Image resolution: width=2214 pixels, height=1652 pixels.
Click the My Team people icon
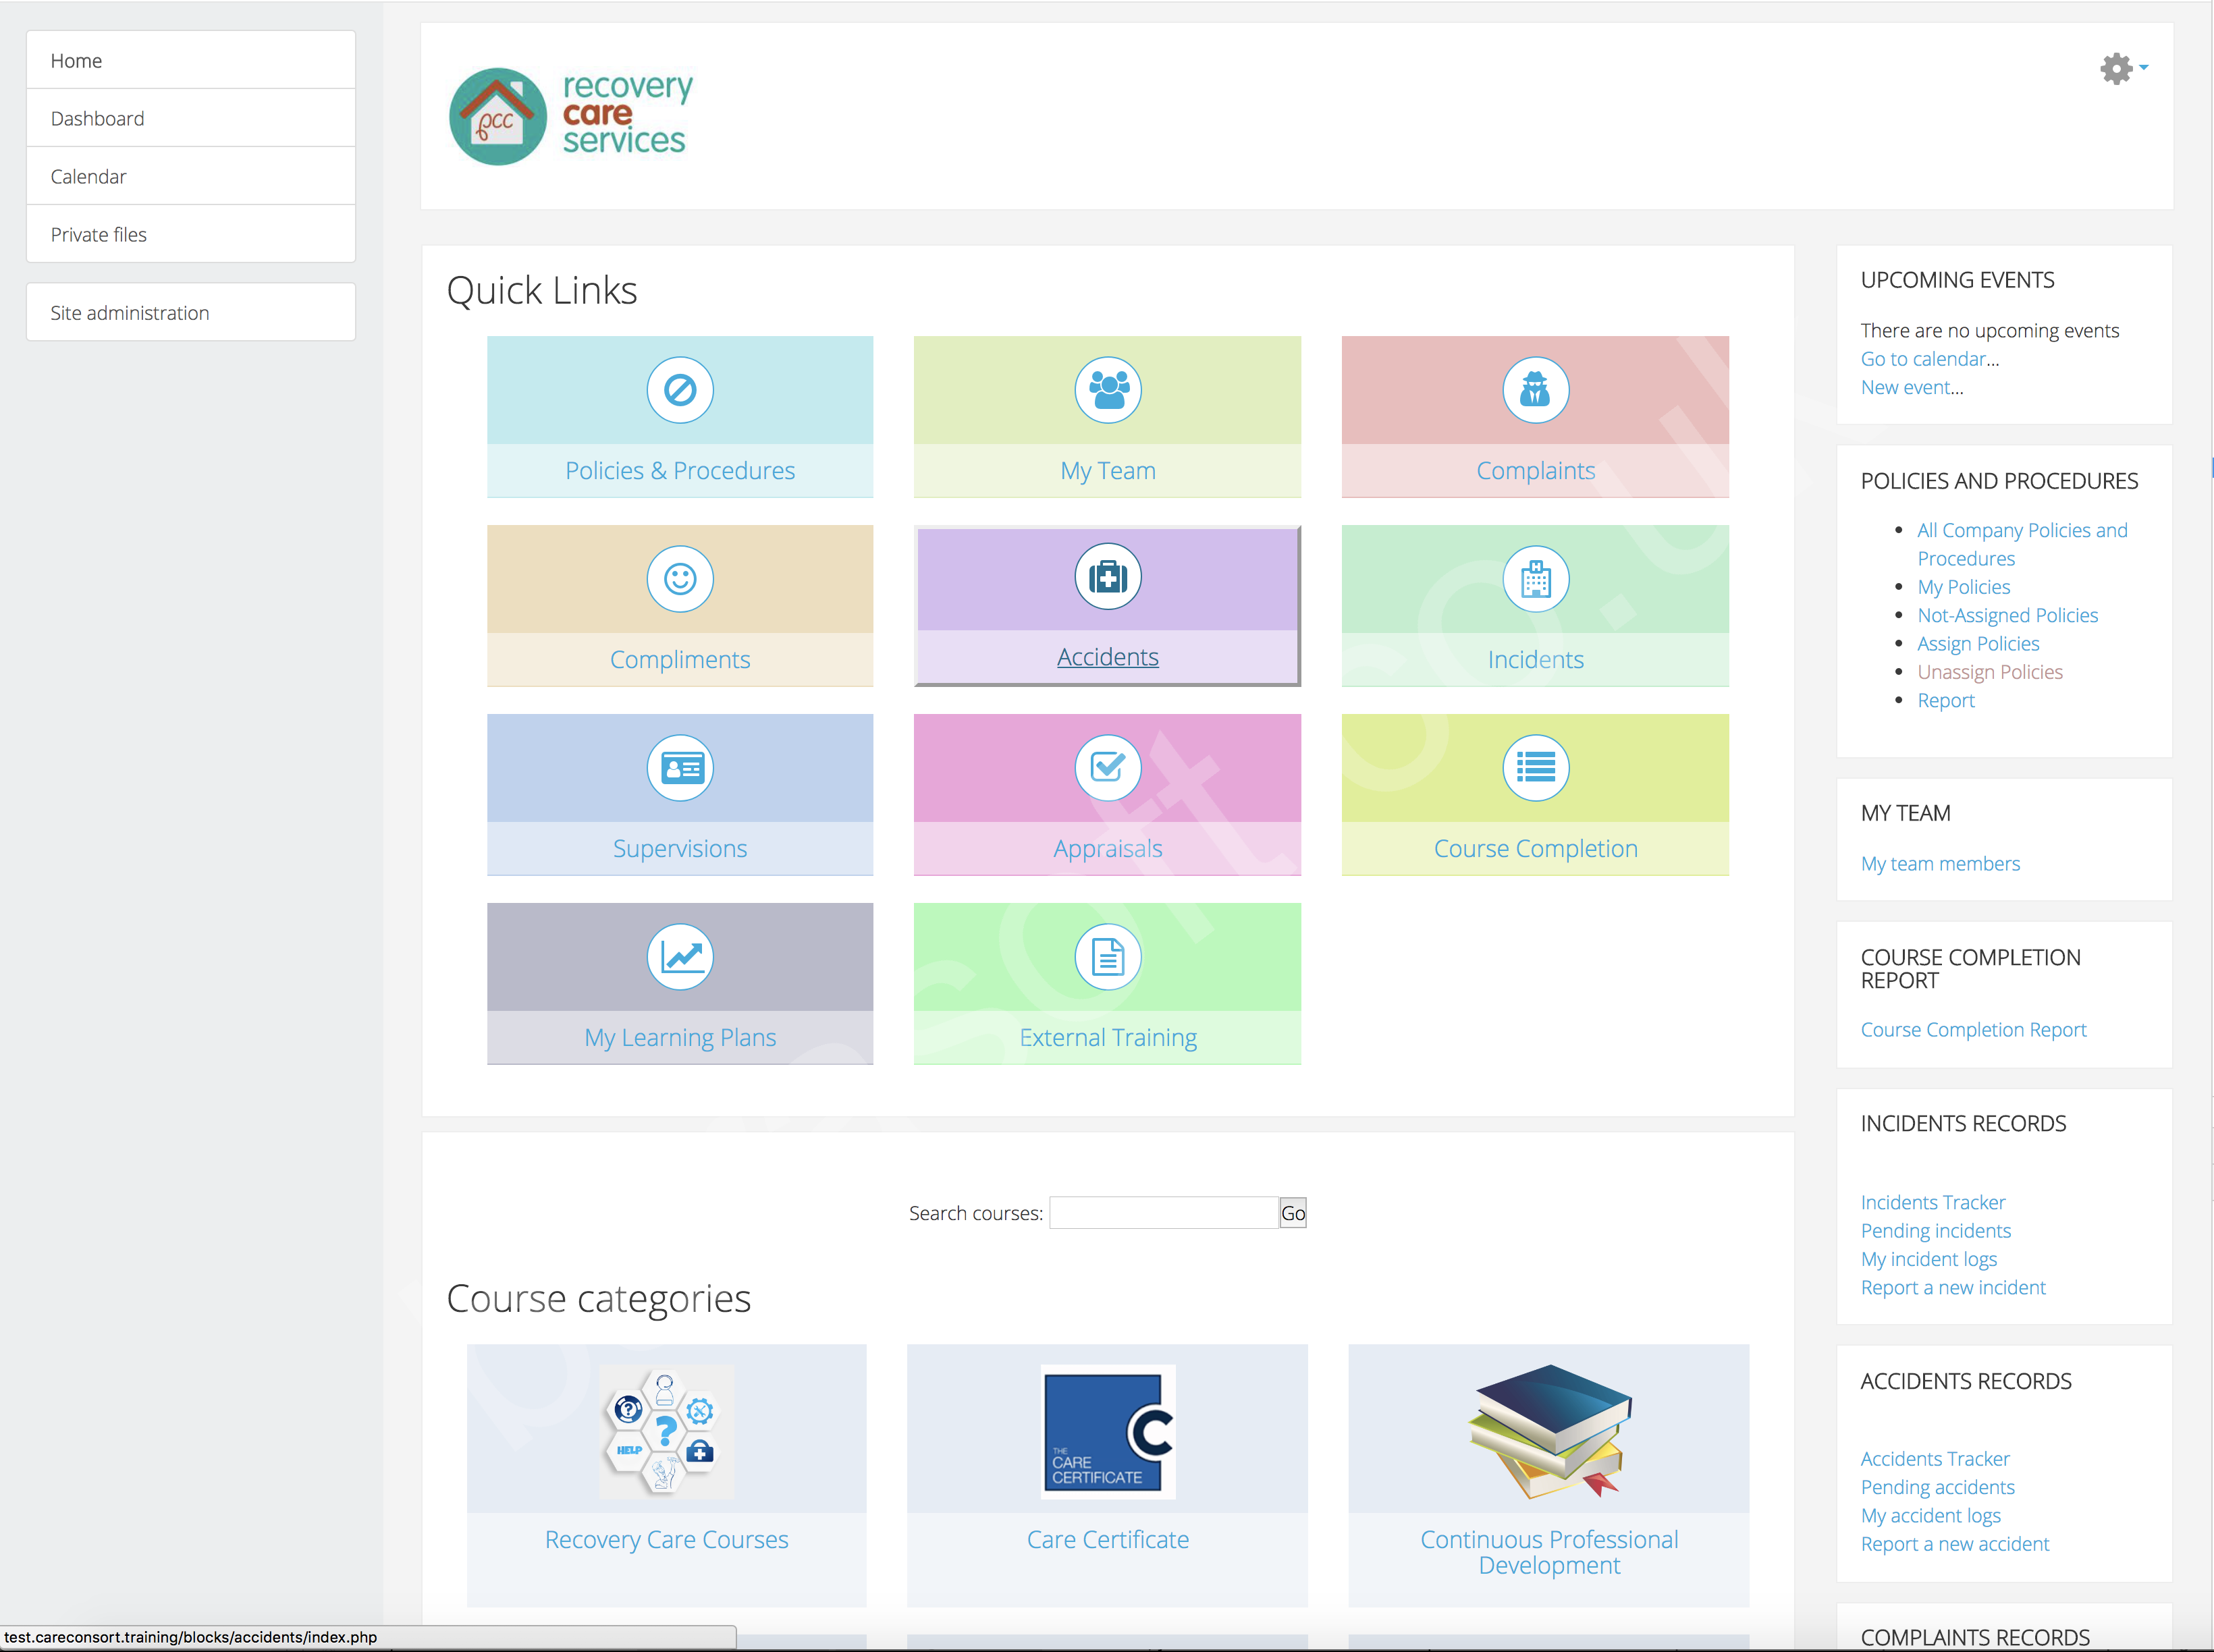(x=1108, y=390)
